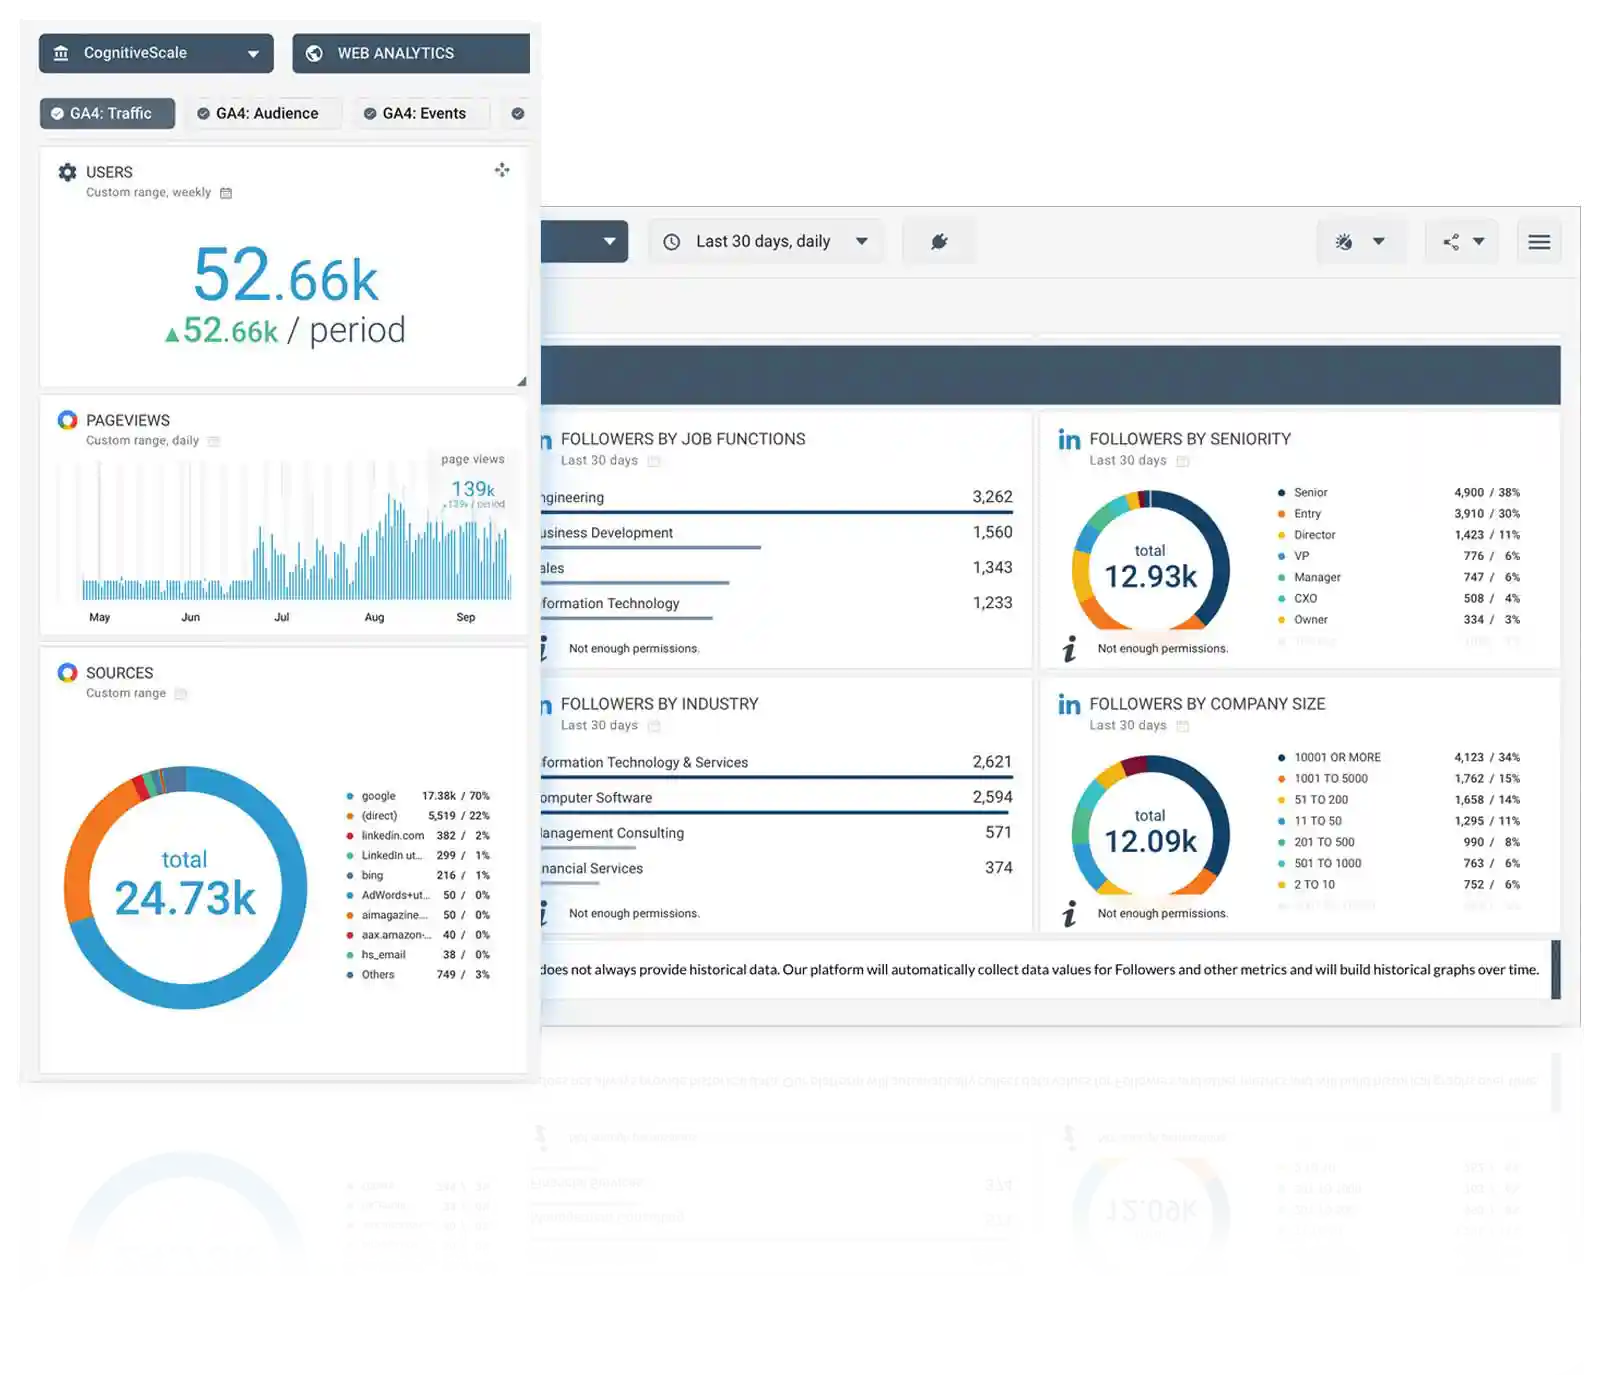The image size is (1600, 1375).
Task: Click the PAGEVIEWS bar chart
Action: (x=296, y=543)
